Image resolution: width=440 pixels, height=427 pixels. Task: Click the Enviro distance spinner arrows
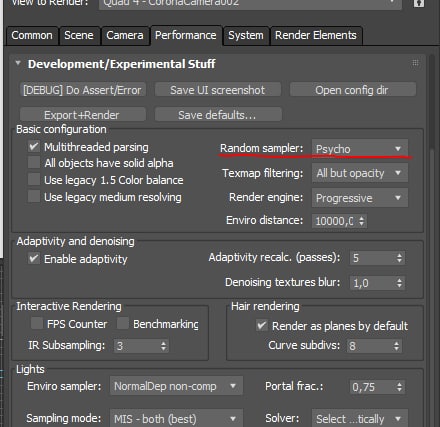tap(362, 221)
